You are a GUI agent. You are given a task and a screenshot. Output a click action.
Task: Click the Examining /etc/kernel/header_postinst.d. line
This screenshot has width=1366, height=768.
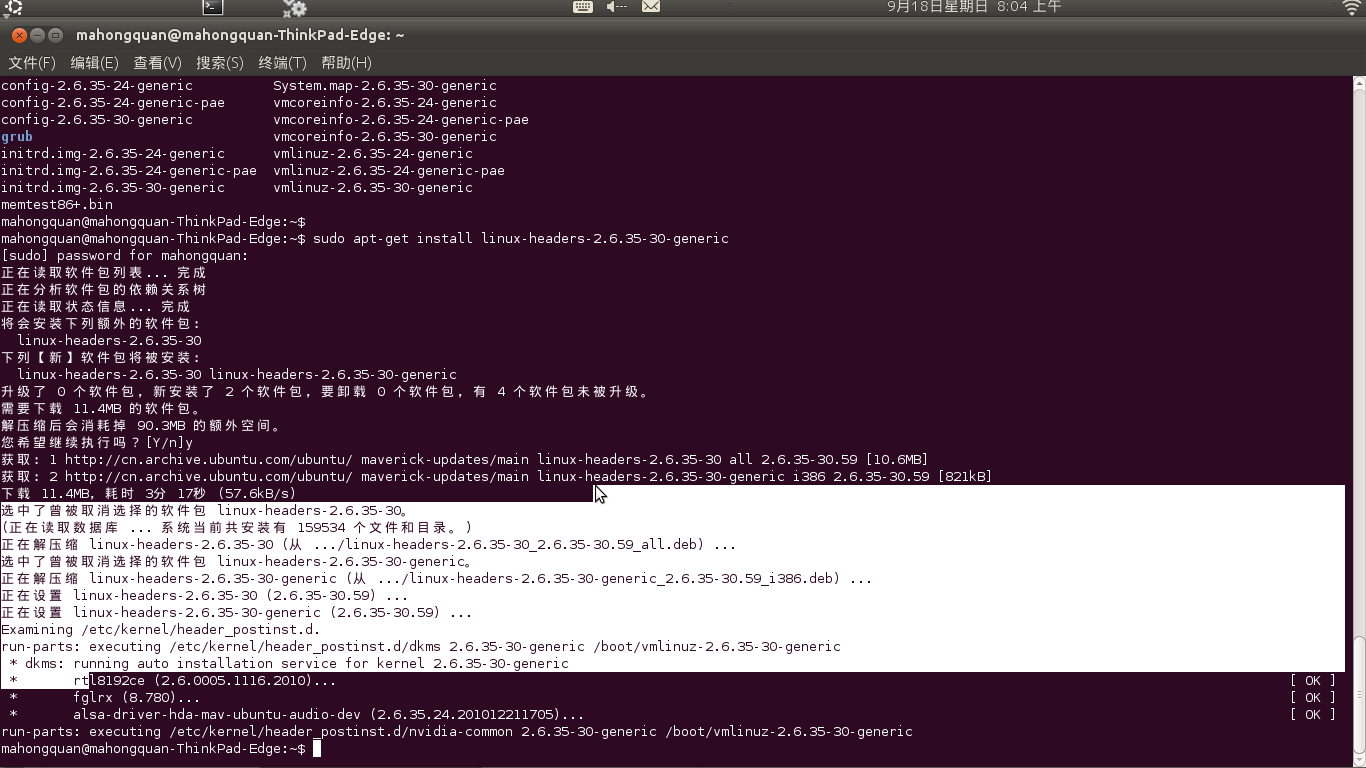pos(161,630)
